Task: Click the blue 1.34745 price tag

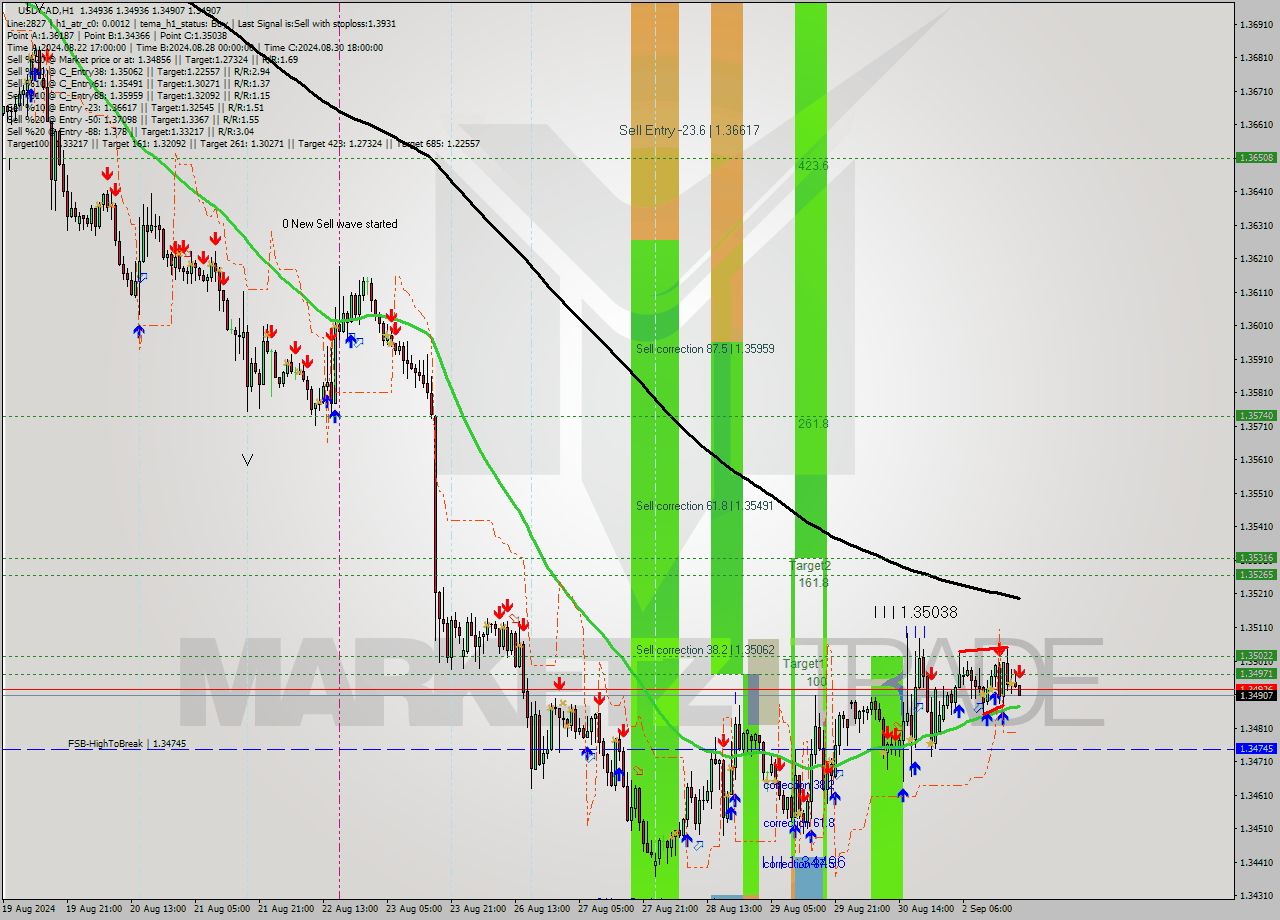Action: coord(1256,749)
